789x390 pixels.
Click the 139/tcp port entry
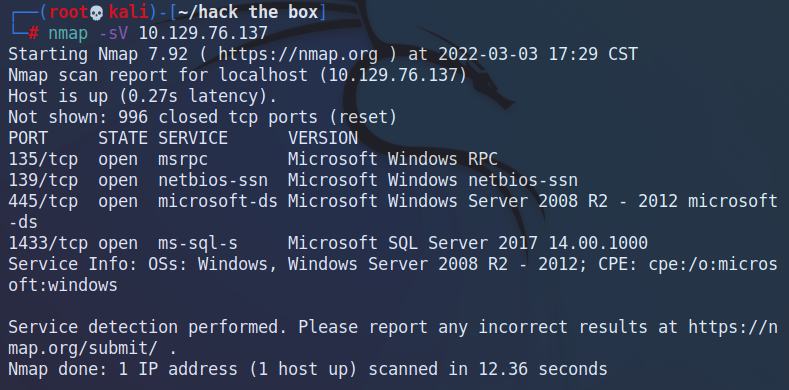(43, 180)
